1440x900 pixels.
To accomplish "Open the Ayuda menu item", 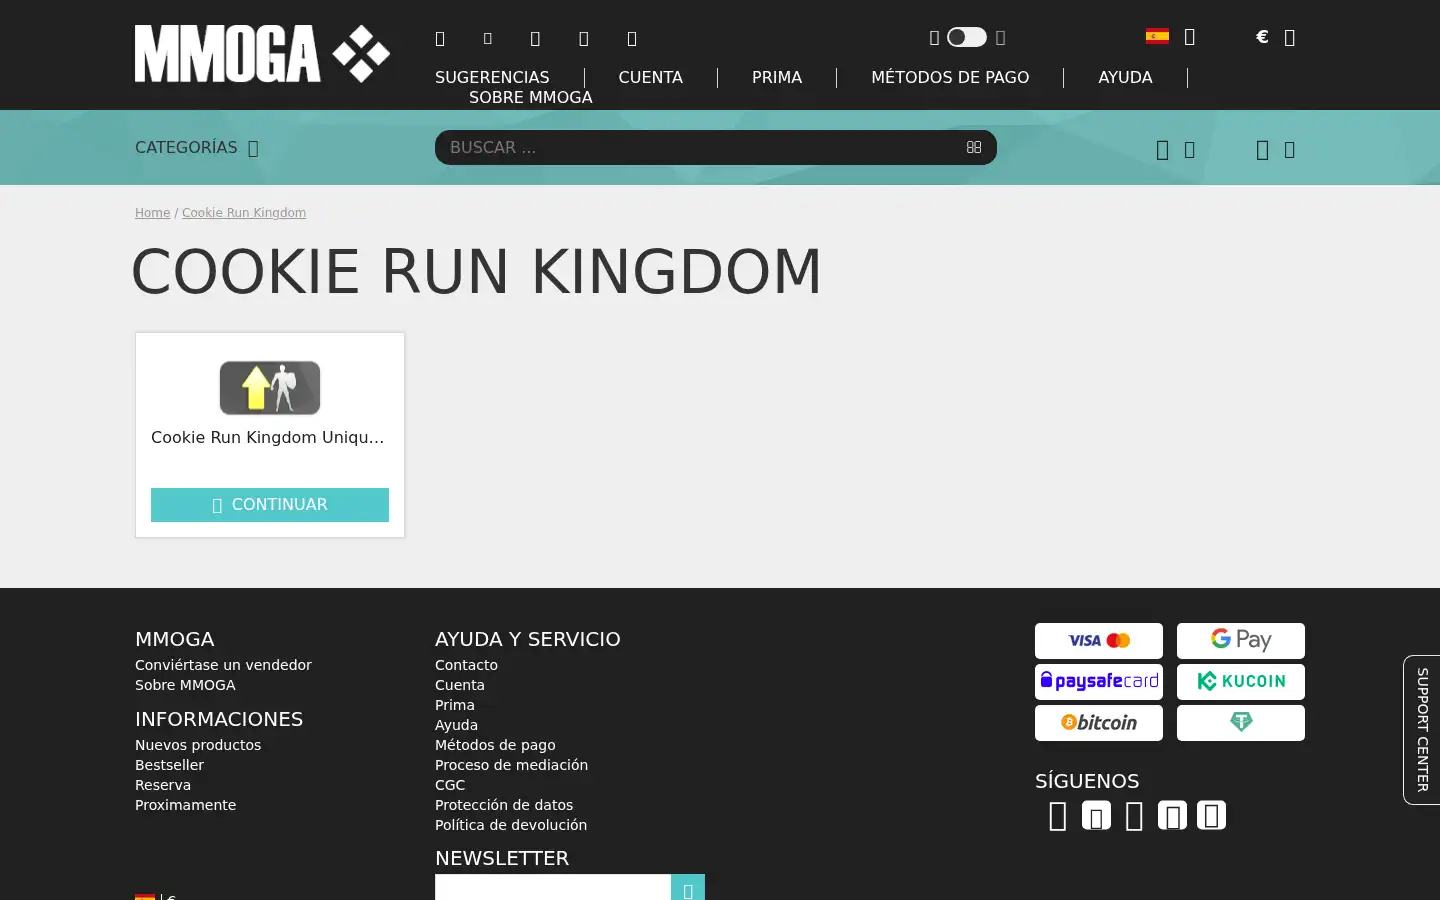I will pyautogui.click(x=1125, y=77).
